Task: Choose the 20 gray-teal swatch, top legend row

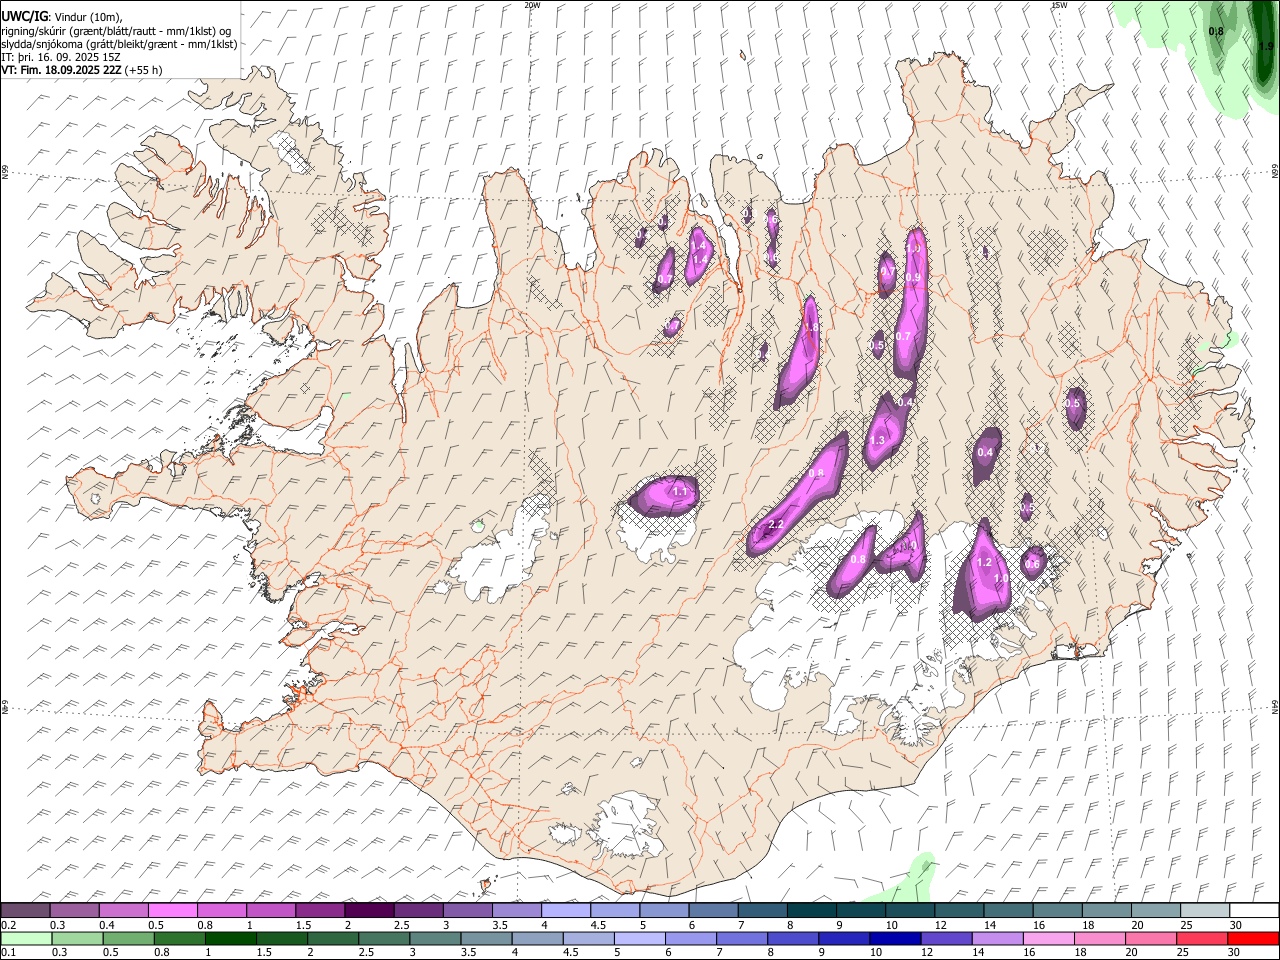Action: click(x=1156, y=911)
